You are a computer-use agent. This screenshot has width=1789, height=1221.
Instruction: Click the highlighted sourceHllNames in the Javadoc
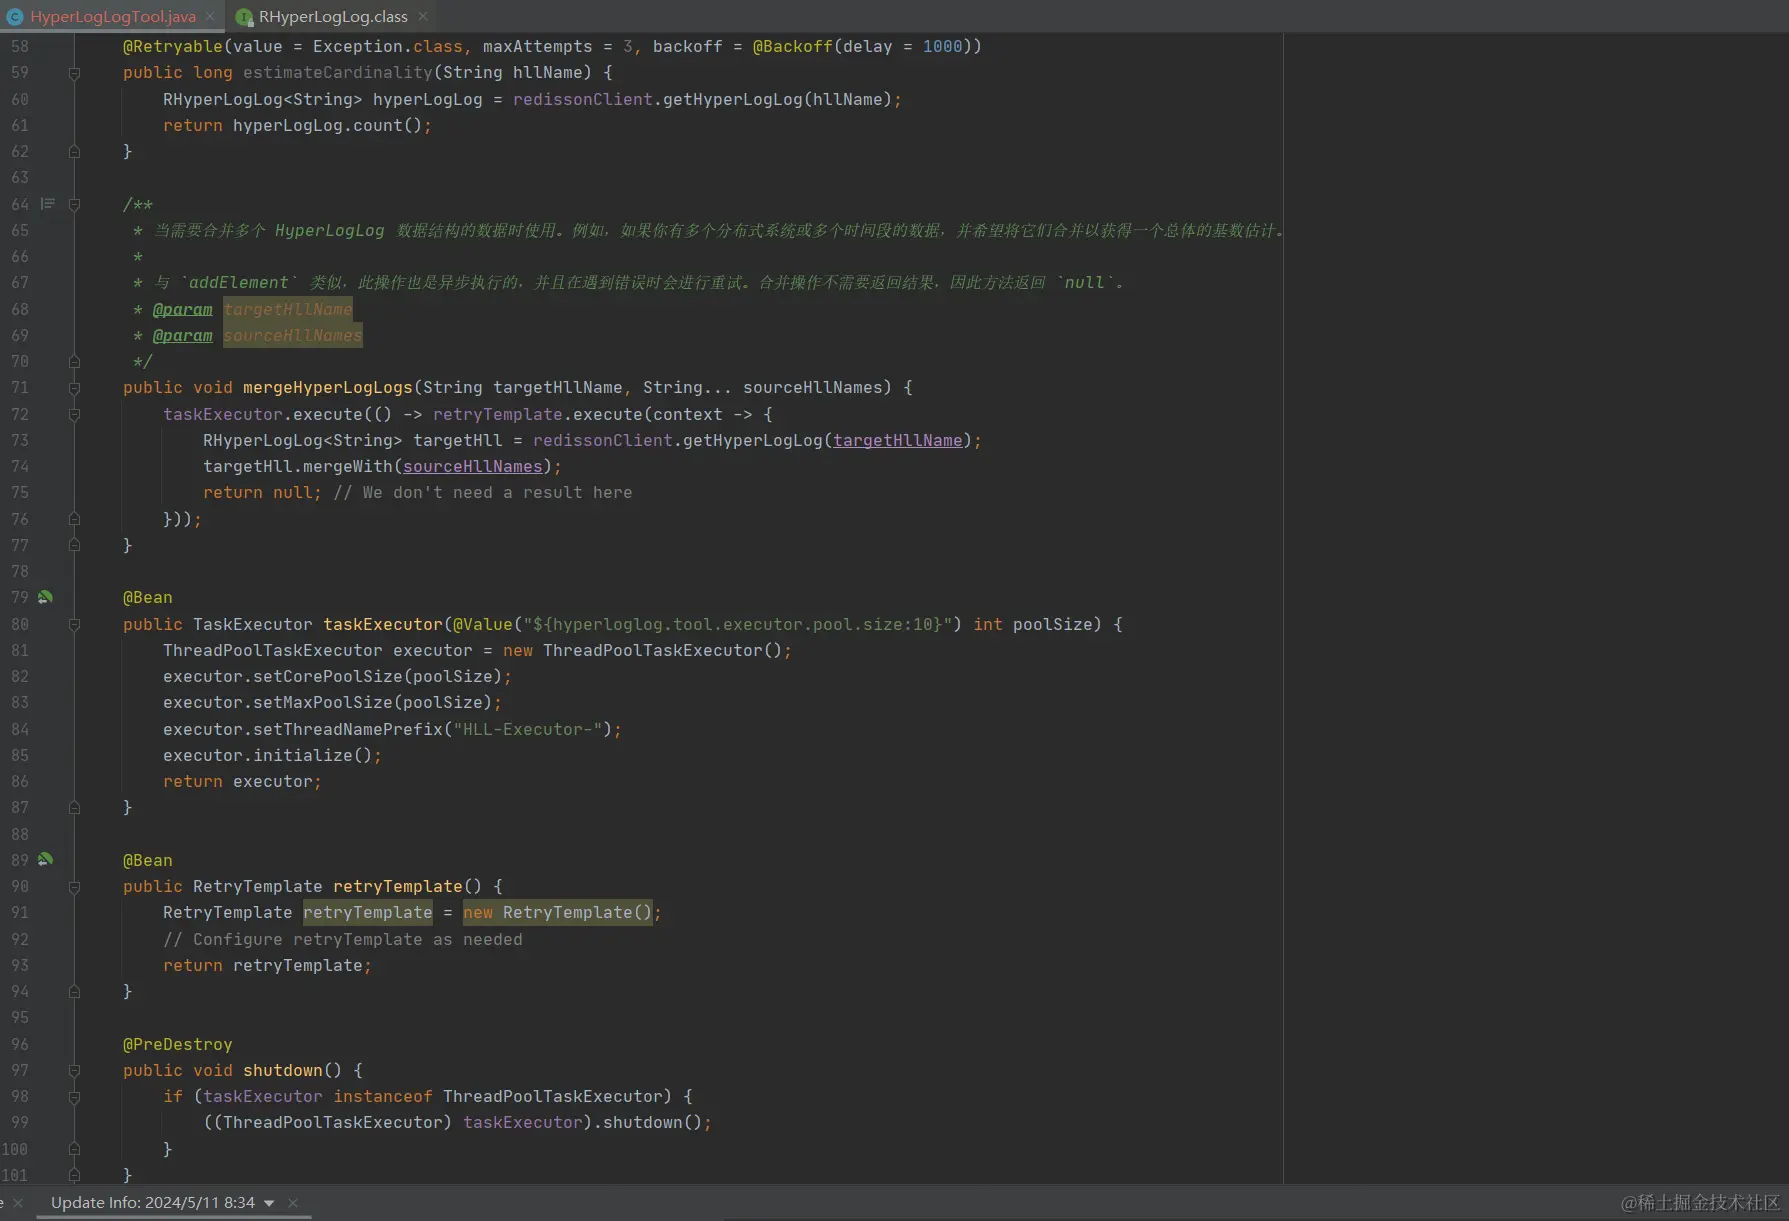292,335
